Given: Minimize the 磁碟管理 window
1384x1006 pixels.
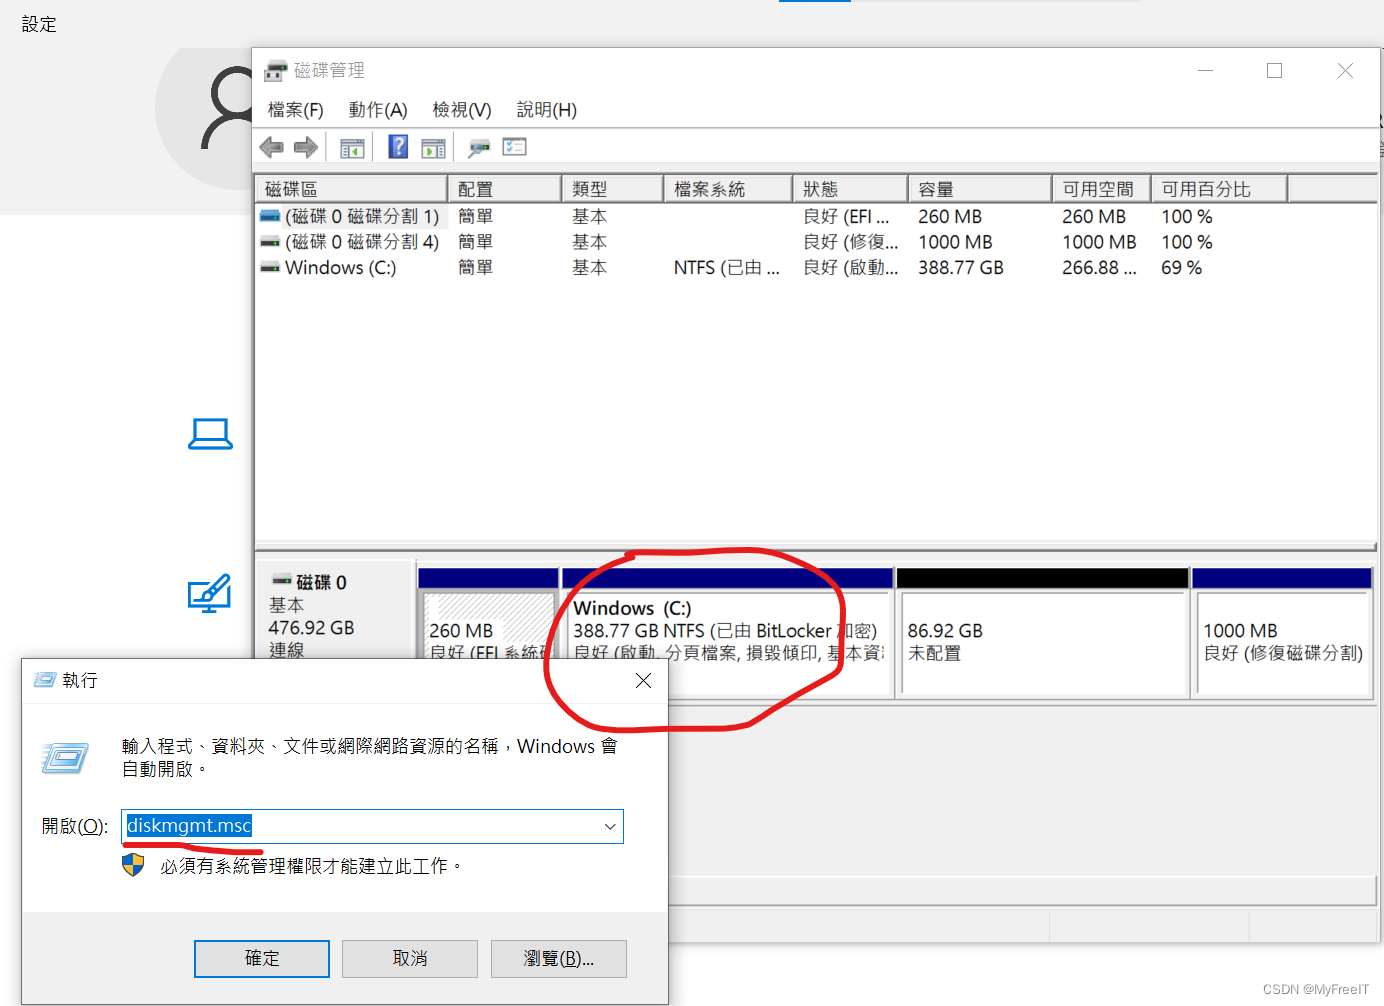Looking at the screenshot, I should point(1206,70).
